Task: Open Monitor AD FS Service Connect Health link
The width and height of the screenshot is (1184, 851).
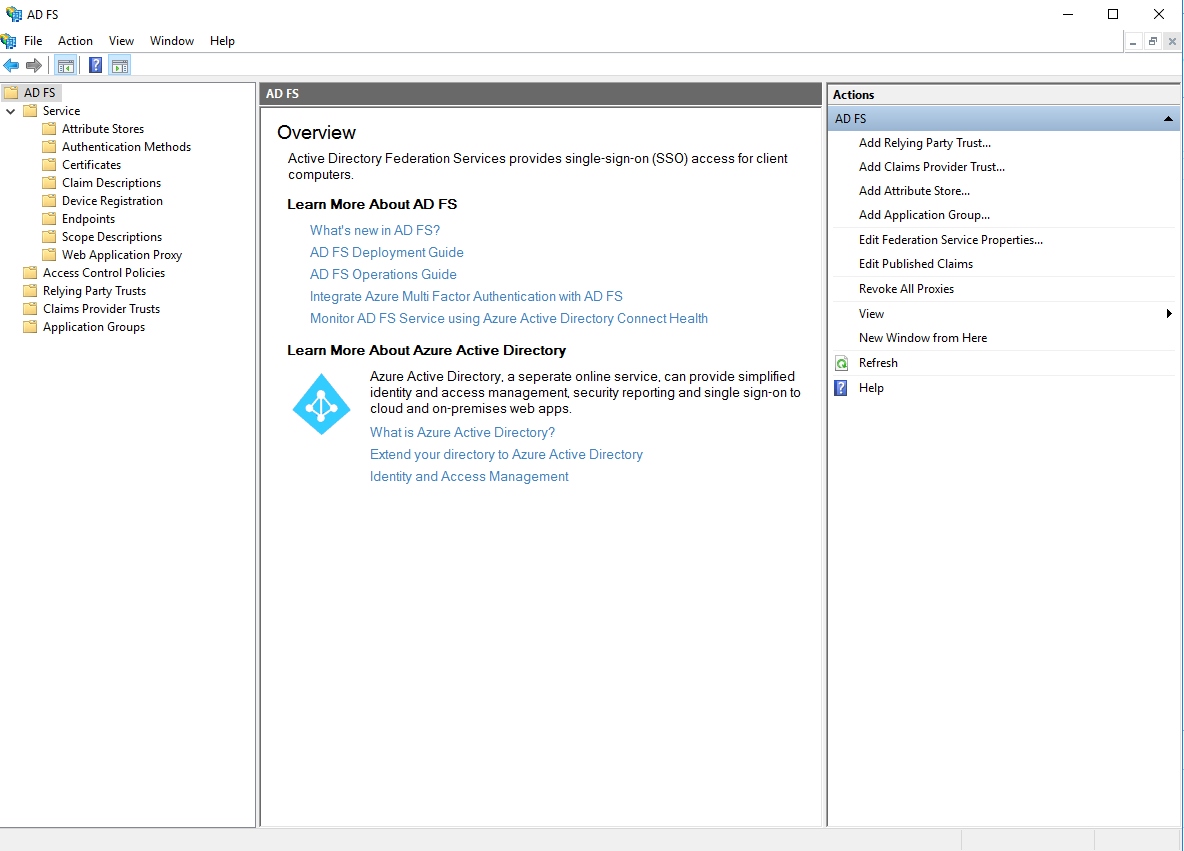Action: coord(509,318)
